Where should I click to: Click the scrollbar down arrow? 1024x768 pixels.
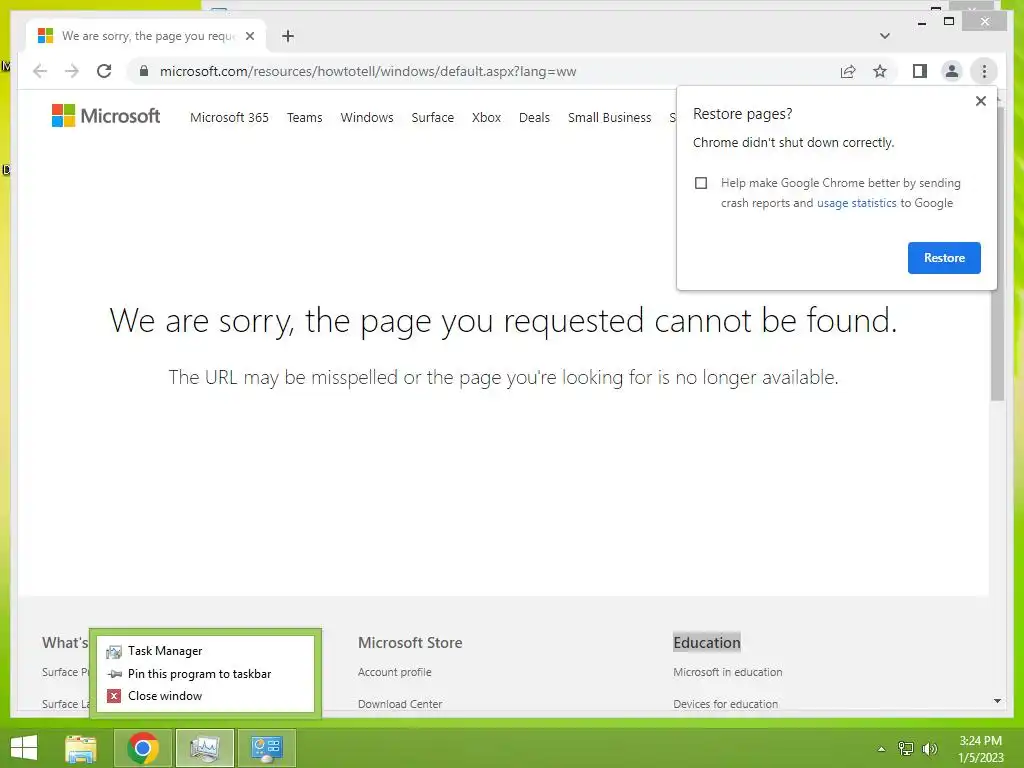pyautogui.click(x=997, y=701)
